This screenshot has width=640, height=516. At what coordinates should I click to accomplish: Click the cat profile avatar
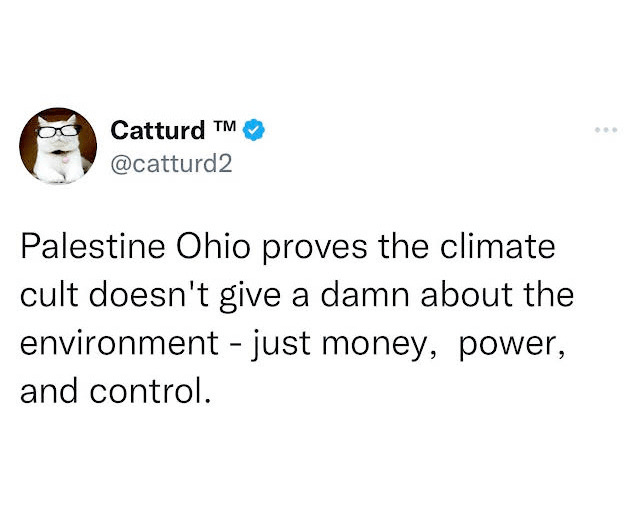click(57, 145)
